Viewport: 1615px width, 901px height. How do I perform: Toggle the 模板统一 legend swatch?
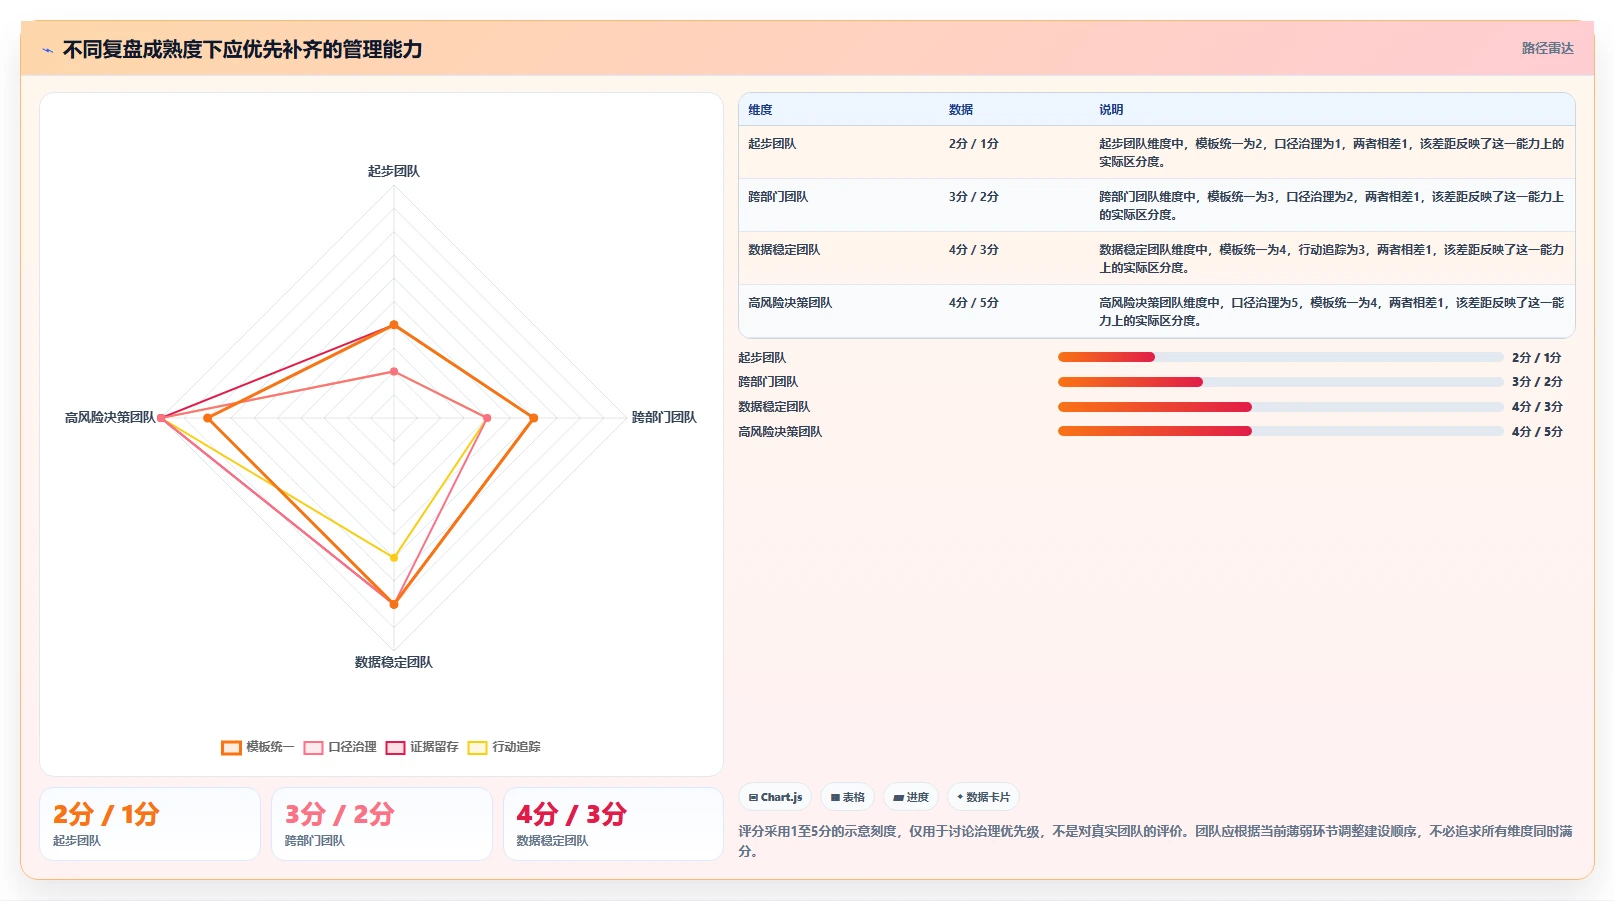tap(231, 747)
